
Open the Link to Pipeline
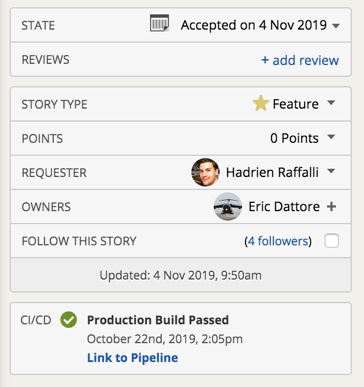pyautogui.click(x=132, y=358)
